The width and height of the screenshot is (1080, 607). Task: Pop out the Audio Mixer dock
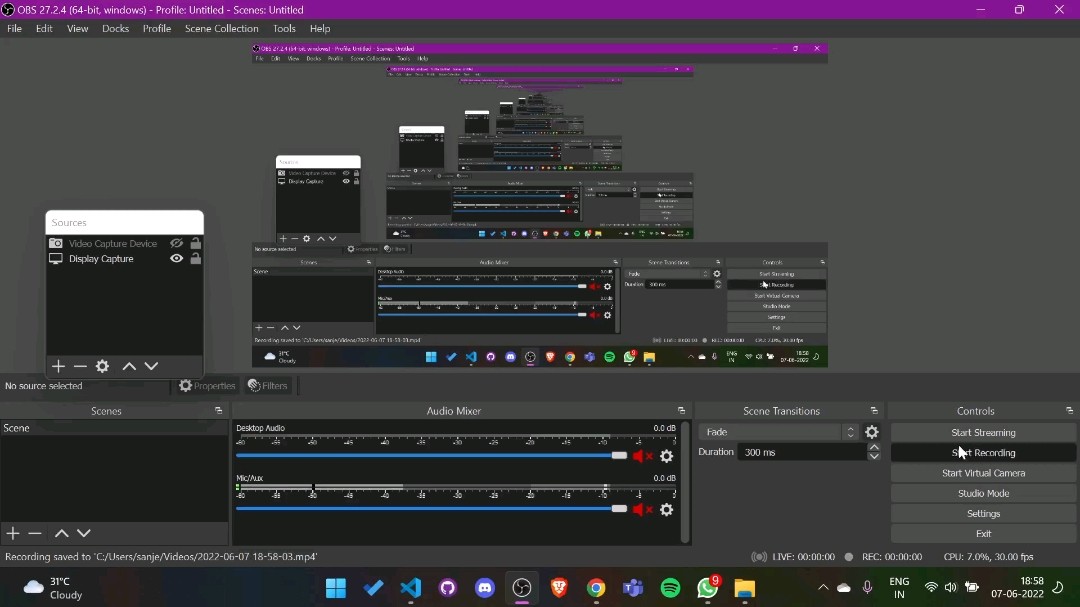pos(681,411)
